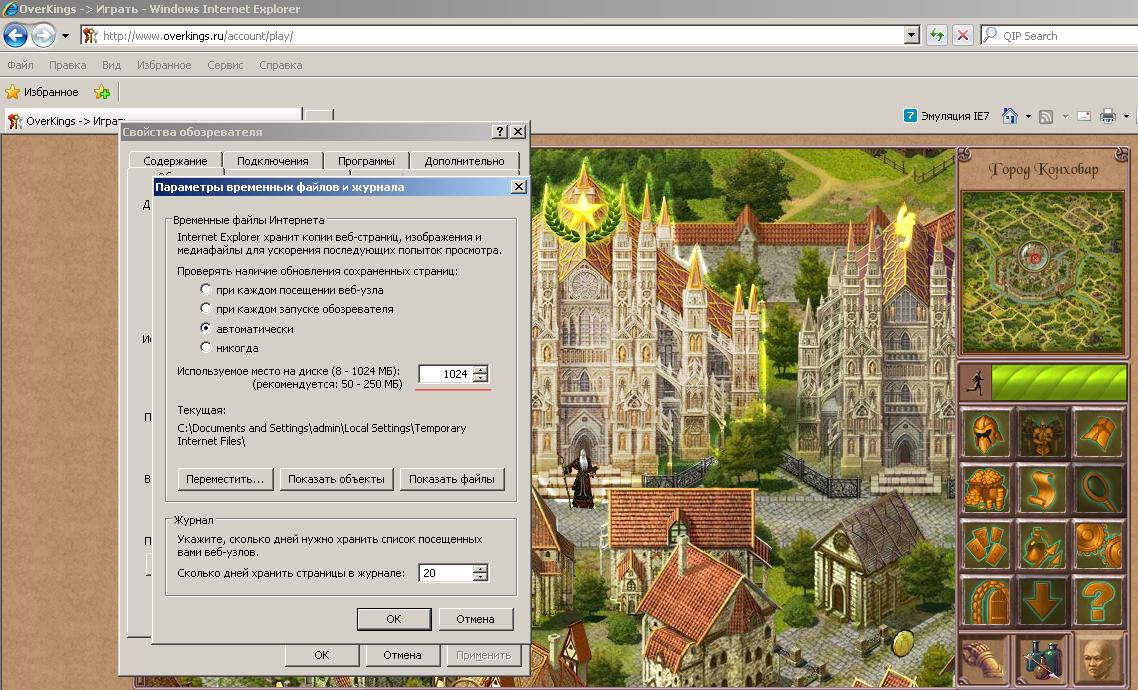Increase history days with up spinner
The width and height of the screenshot is (1138, 690).
click(x=480, y=569)
